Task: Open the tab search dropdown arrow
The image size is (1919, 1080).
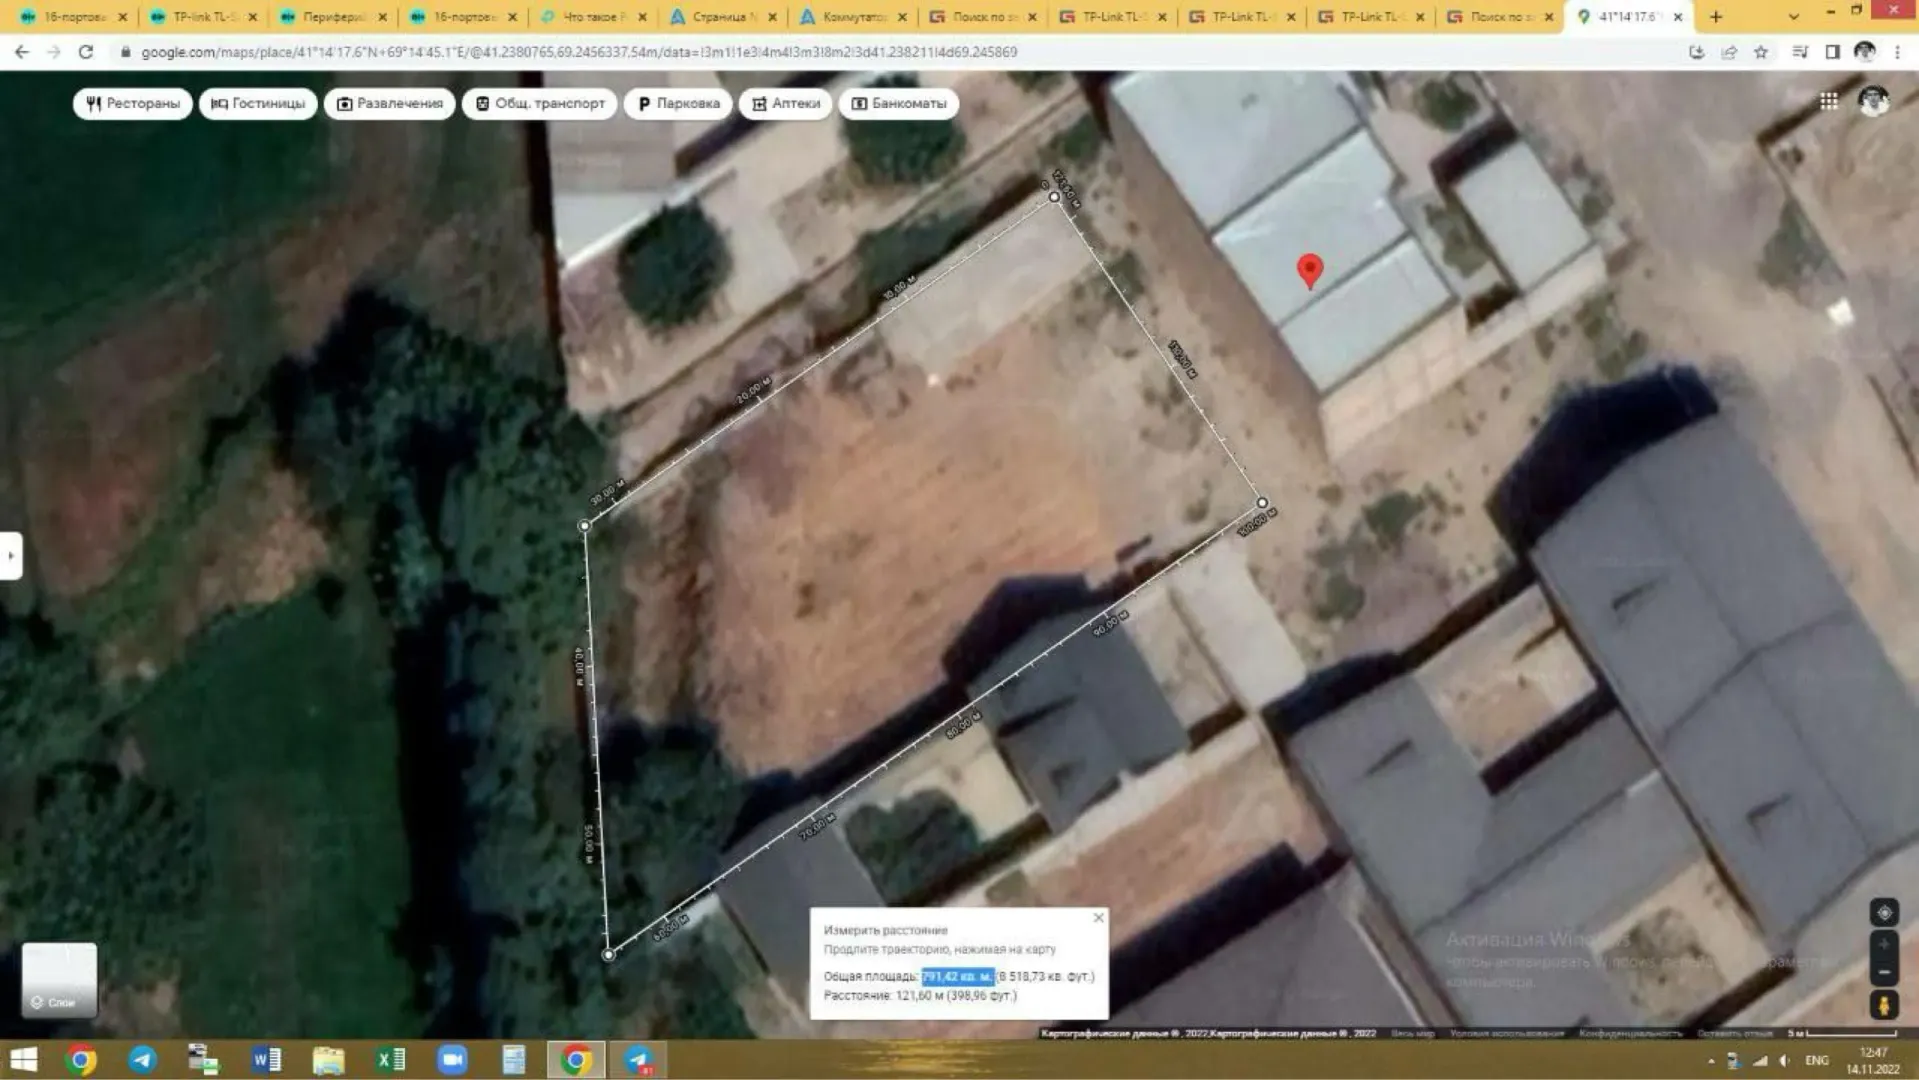Action: [x=1793, y=17]
